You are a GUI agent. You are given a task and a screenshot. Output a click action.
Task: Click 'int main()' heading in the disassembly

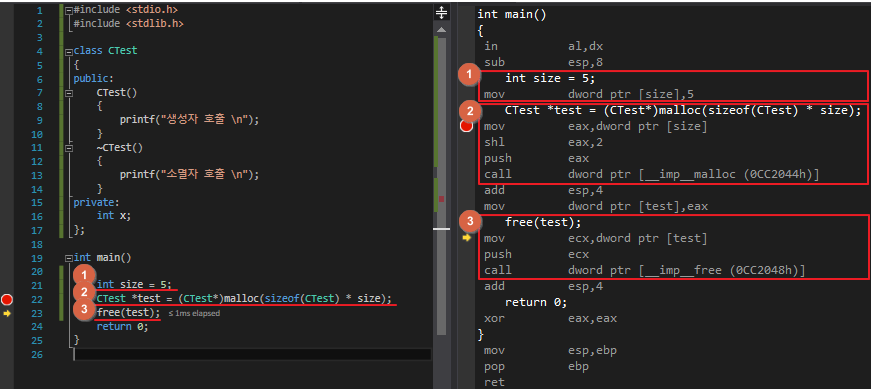point(512,14)
